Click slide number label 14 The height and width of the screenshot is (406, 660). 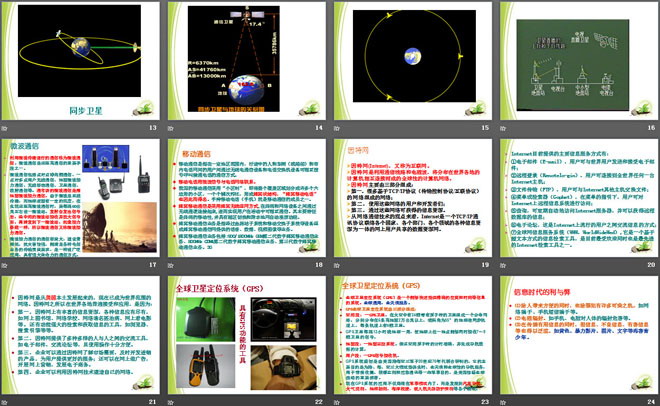point(319,127)
